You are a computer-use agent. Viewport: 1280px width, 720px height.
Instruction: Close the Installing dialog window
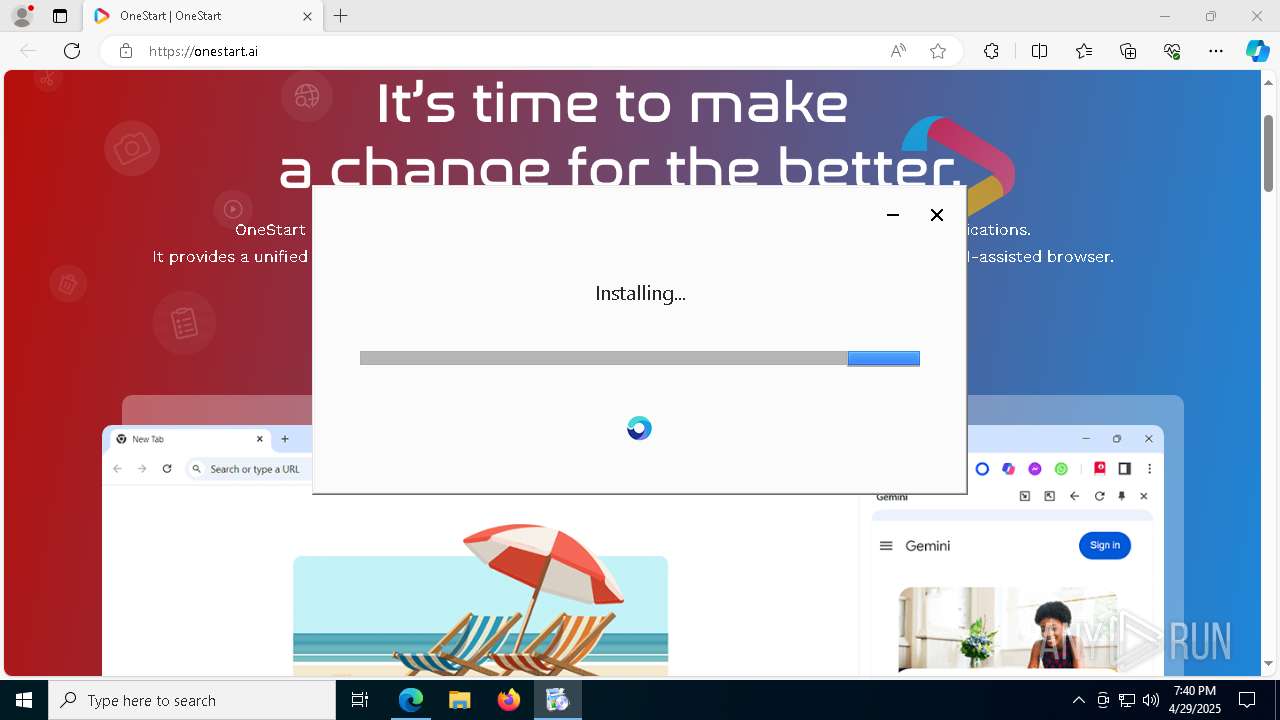937,215
